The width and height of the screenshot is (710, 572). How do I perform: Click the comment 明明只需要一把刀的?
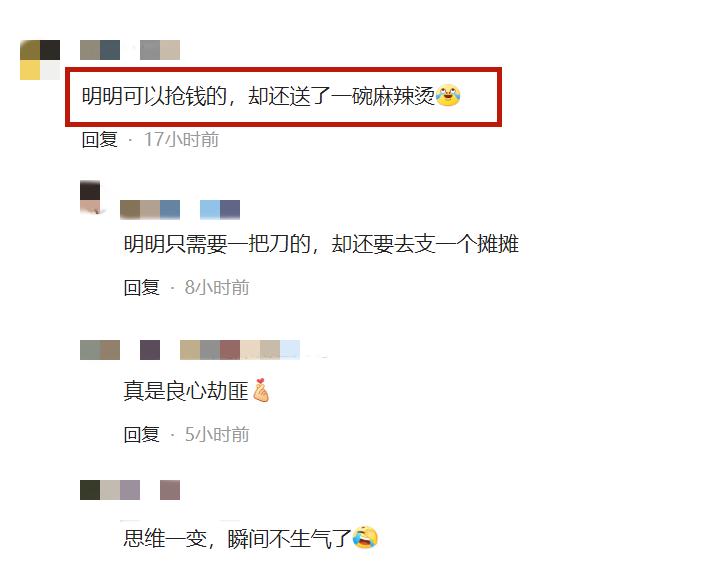tap(321, 244)
